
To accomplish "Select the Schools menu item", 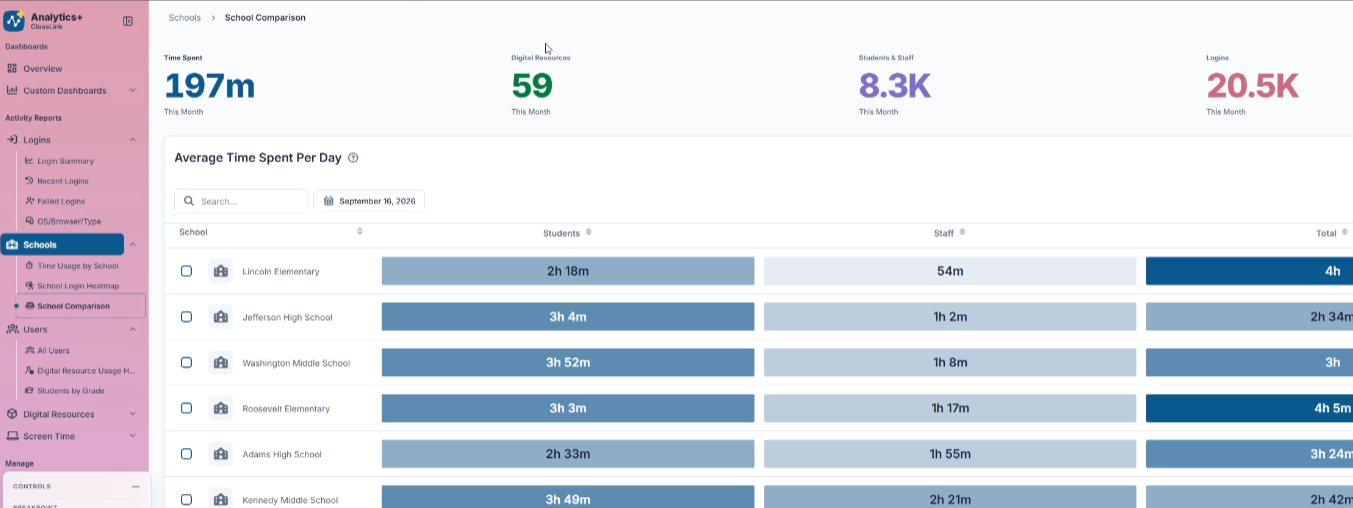I will 62,245.
